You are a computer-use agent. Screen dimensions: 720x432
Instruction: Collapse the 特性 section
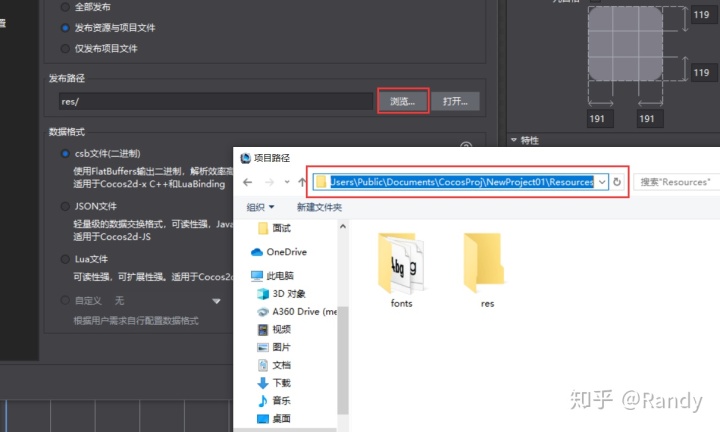(x=514, y=140)
